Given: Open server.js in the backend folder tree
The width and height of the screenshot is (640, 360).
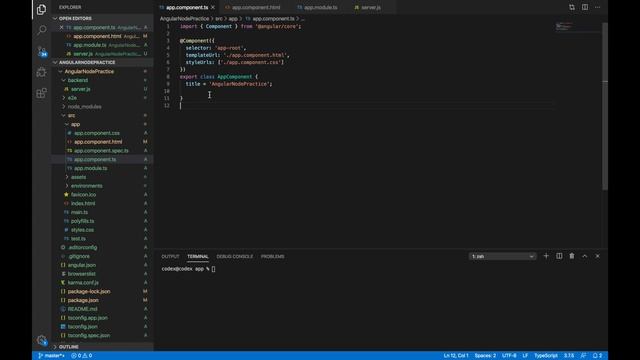Looking at the screenshot, I should pos(80,89).
